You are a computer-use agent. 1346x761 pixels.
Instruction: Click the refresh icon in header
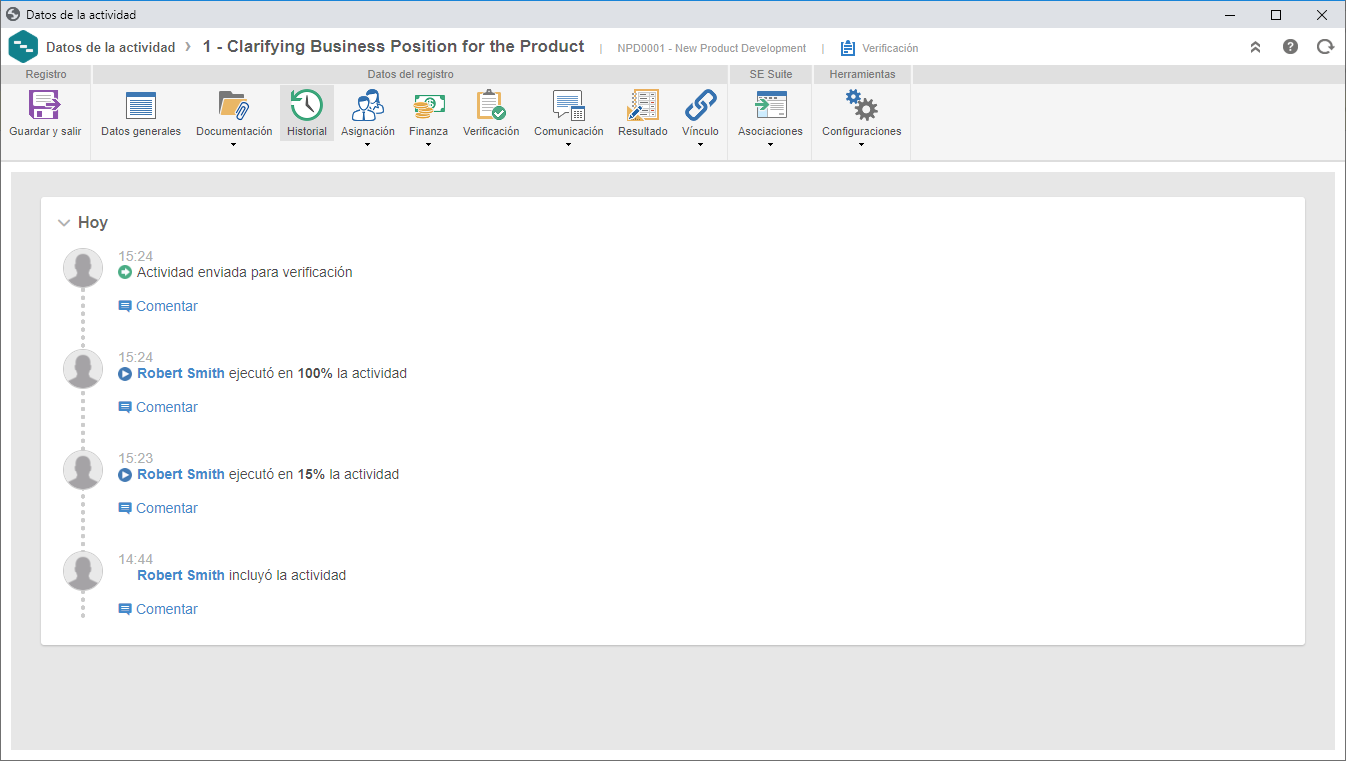tap(1325, 47)
